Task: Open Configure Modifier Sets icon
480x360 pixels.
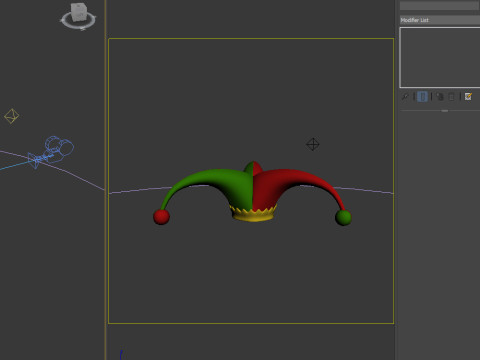Action: pyautogui.click(x=468, y=97)
